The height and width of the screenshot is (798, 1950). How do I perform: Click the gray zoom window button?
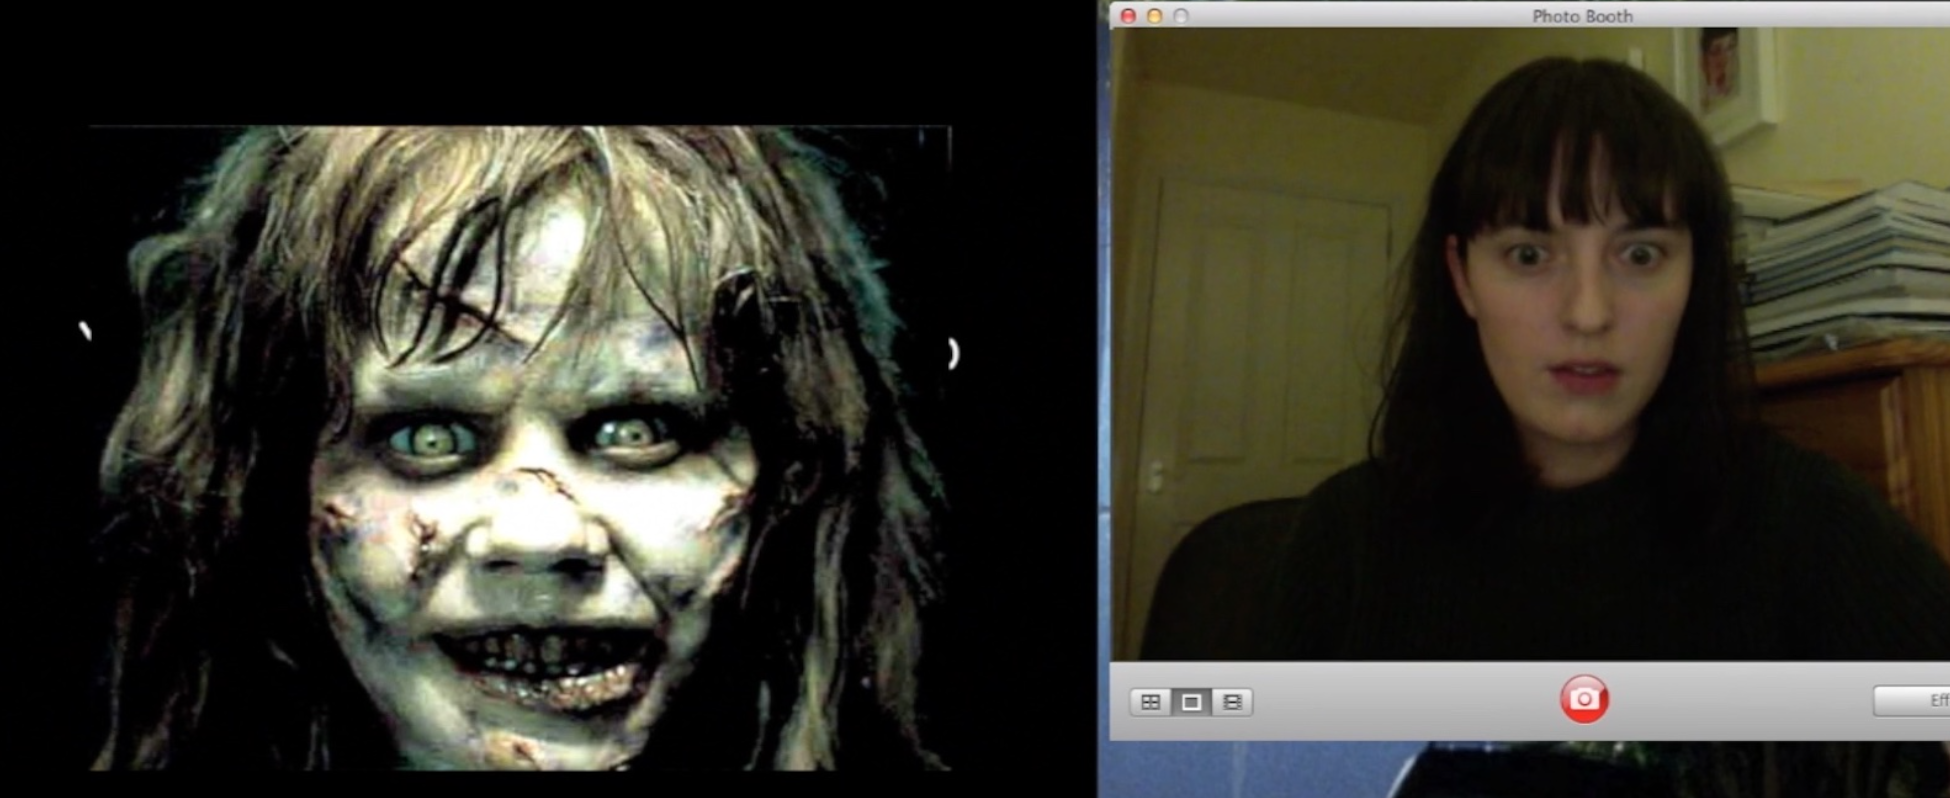[1181, 16]
